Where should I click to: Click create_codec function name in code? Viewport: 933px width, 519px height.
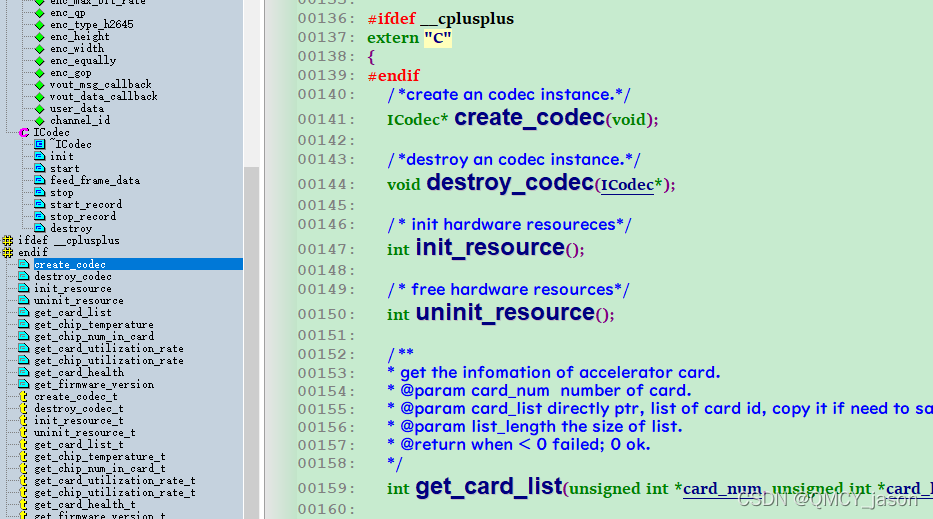(530, 118)
